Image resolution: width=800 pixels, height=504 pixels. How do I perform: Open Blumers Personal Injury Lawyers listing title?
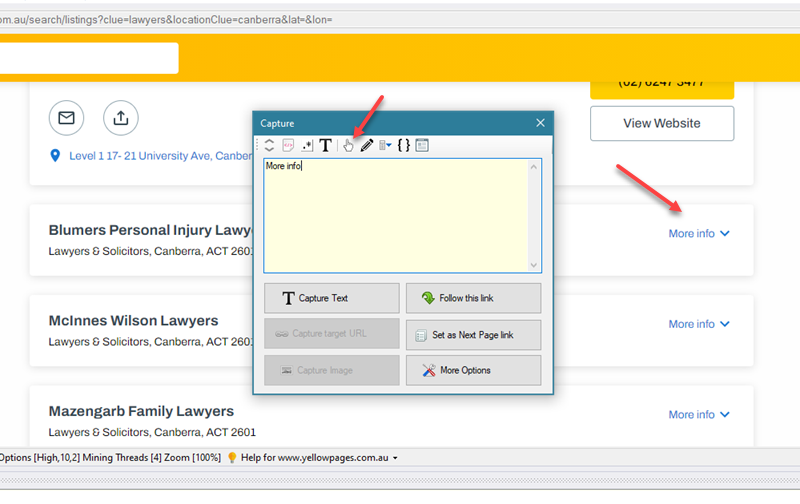click(151, 230)
